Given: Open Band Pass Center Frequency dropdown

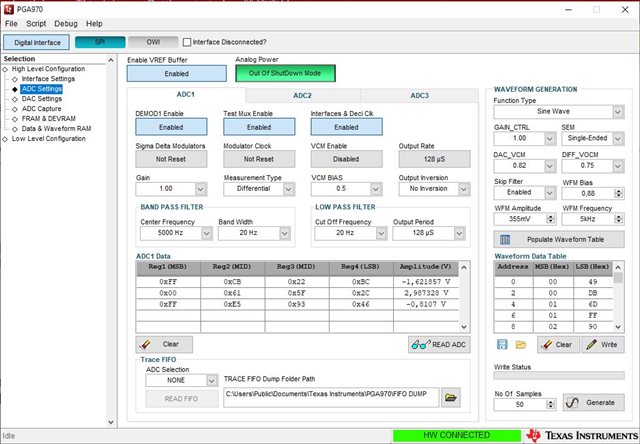Looking at the screenshot, I should (207, 233).
